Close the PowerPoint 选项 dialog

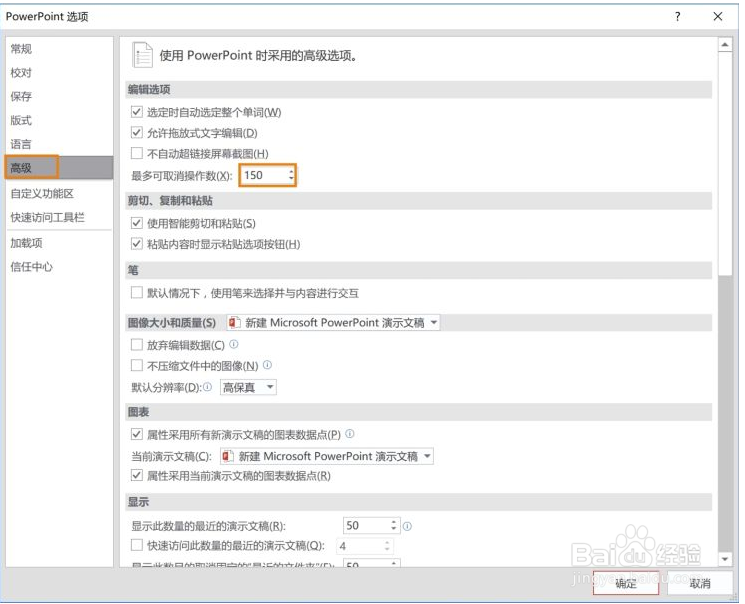pyautogui.click(x=718, y=17)
